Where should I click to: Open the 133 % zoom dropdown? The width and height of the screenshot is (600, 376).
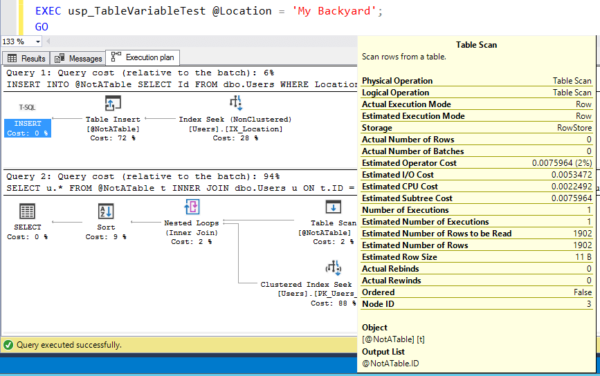tap(38, 41)
